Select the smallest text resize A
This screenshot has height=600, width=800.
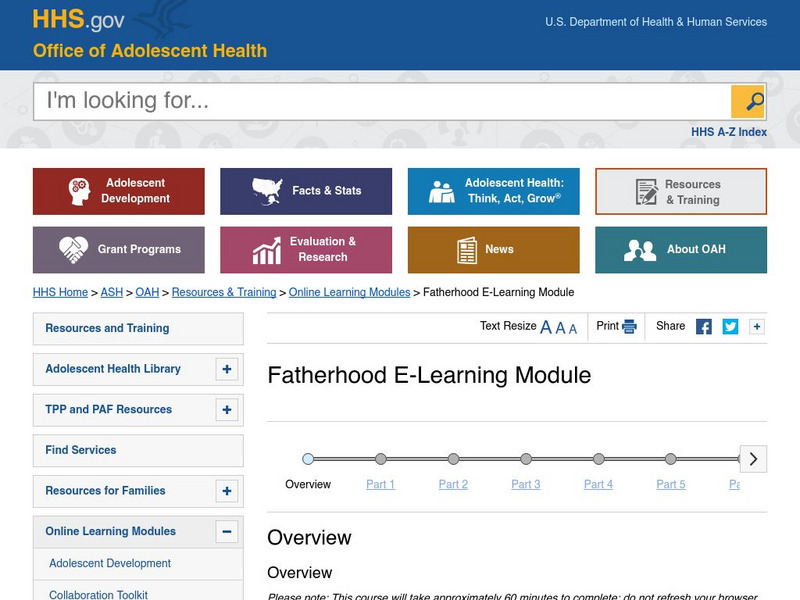pyautogui.click(x=573, y=328)
